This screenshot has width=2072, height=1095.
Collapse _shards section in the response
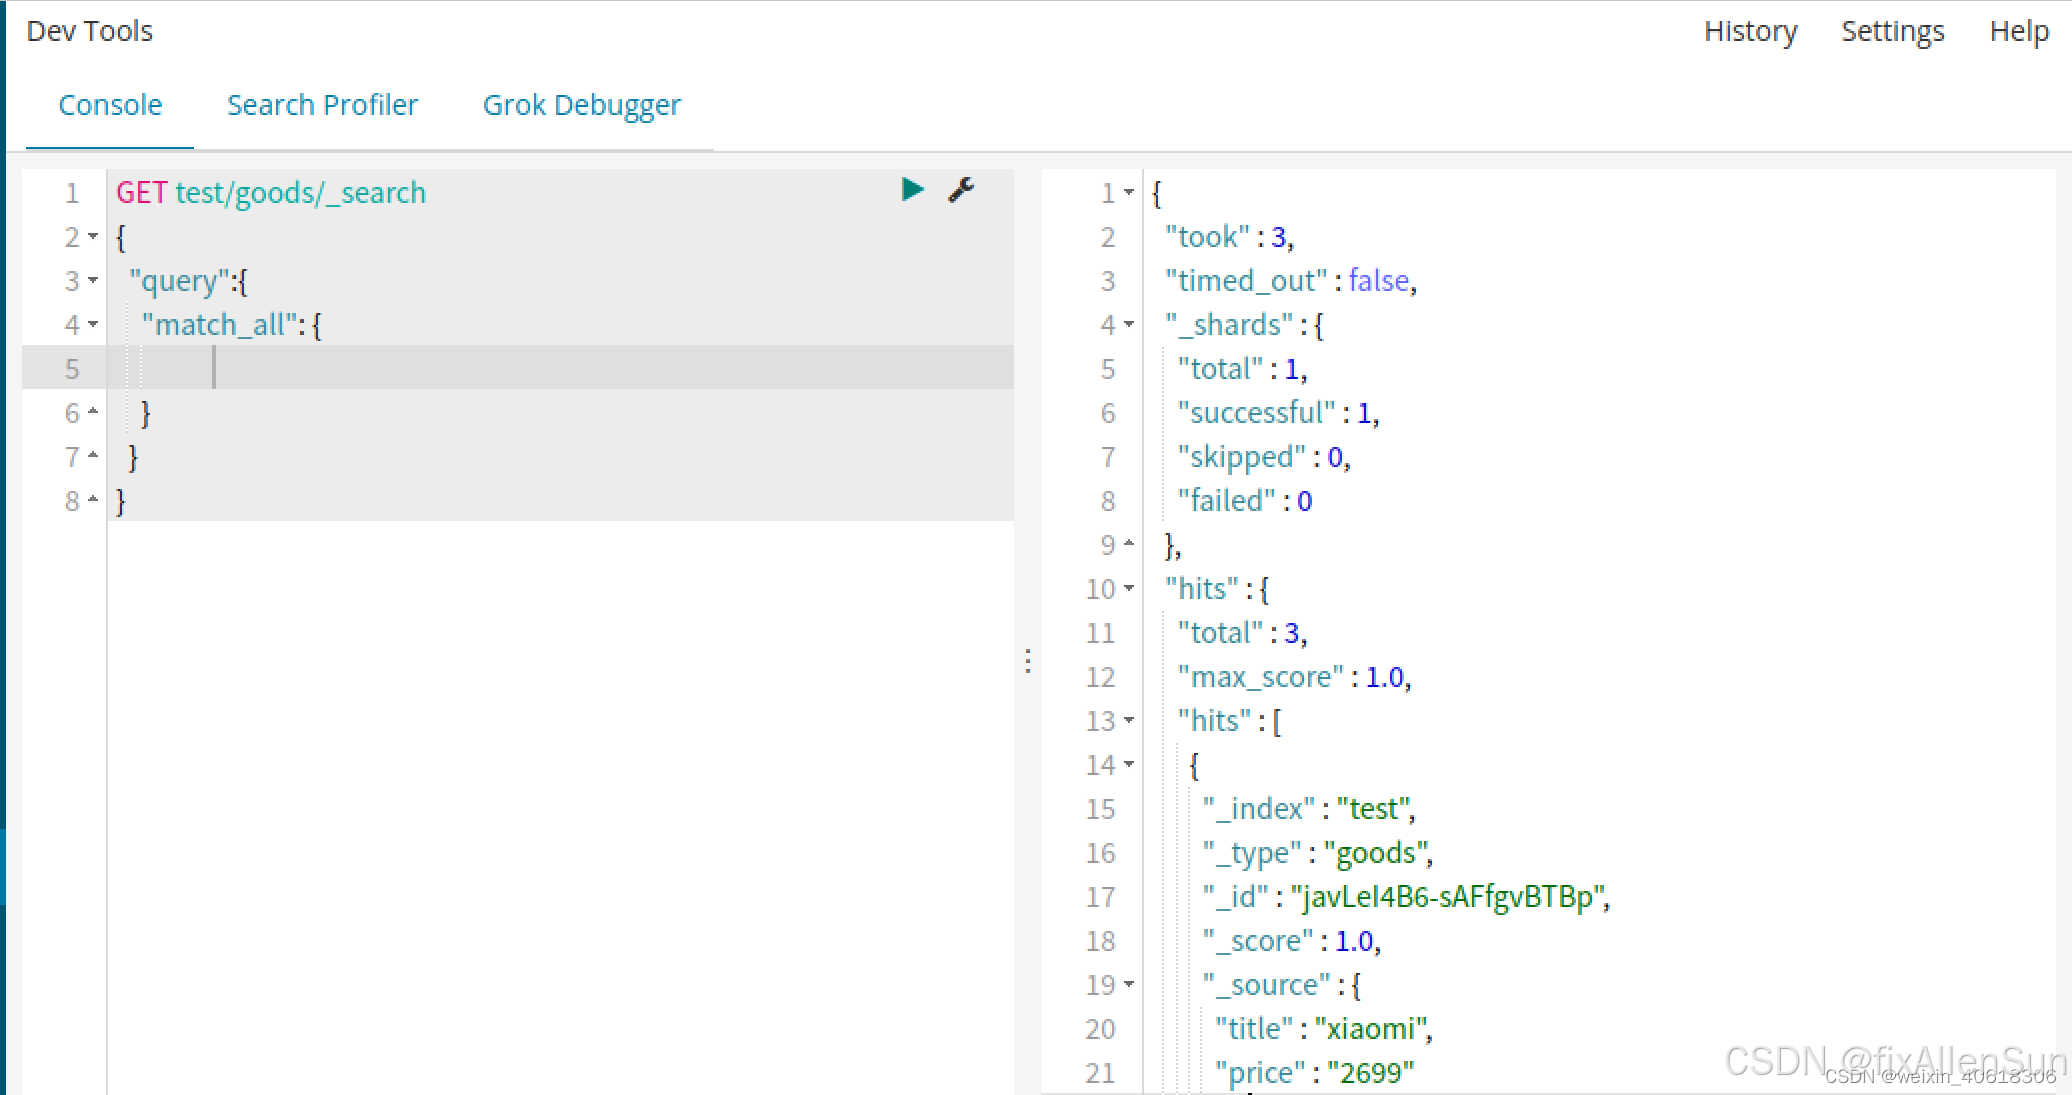[1129, 325]
